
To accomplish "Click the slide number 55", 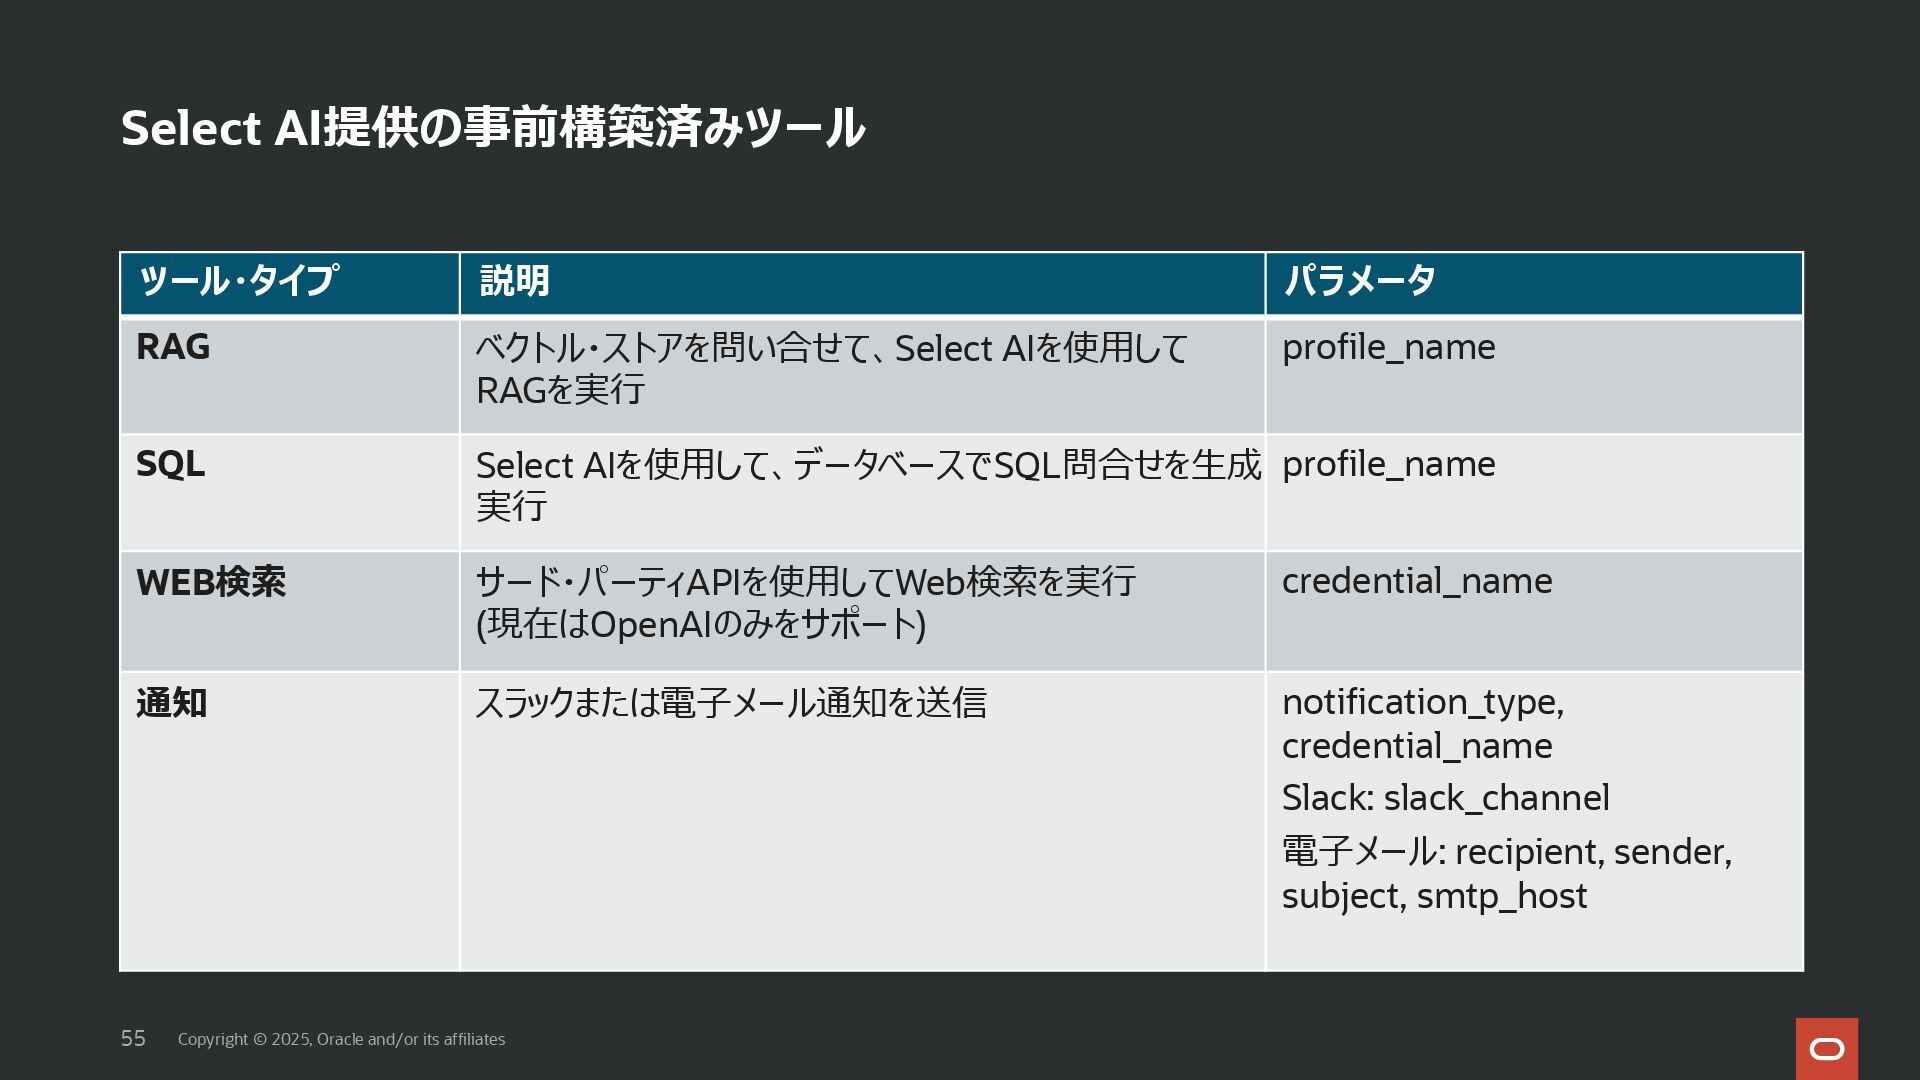I will pyautogui.click(x=133, y=1038).
